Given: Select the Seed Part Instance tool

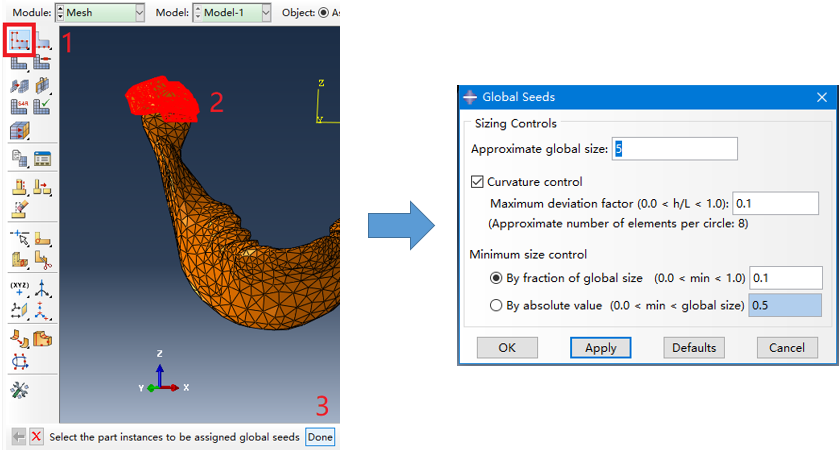Looking at the screenshot, I should pos(20,41).
